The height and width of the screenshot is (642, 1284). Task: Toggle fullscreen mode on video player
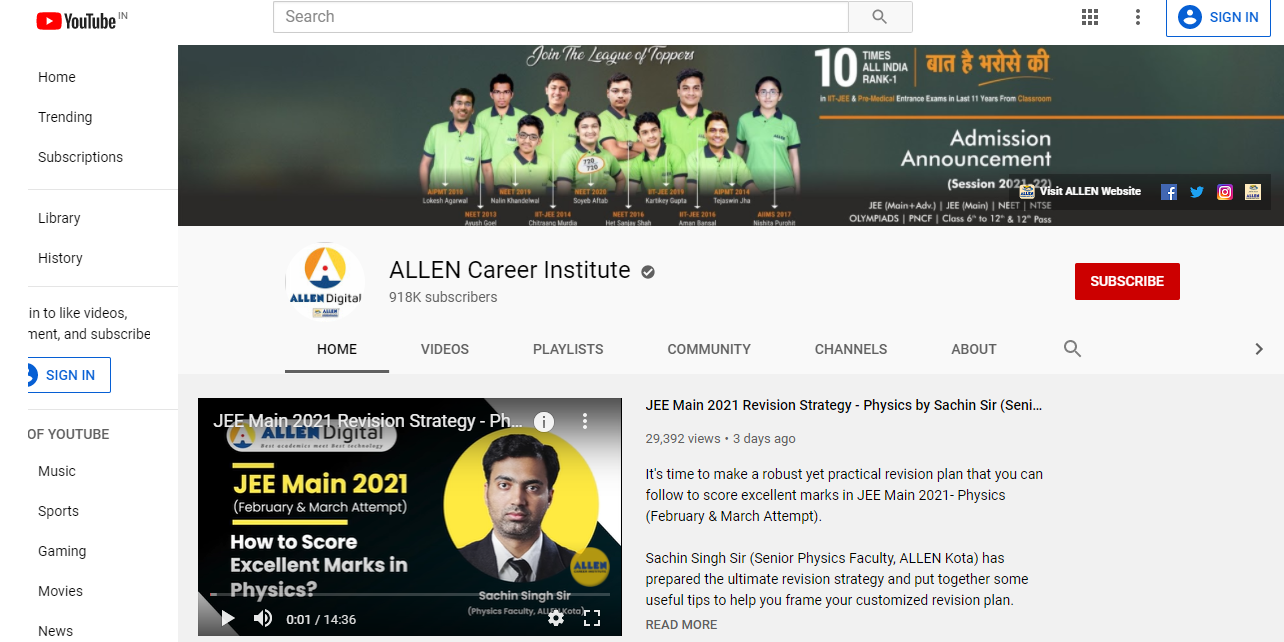pyautogui.click(x=592, y=618)
